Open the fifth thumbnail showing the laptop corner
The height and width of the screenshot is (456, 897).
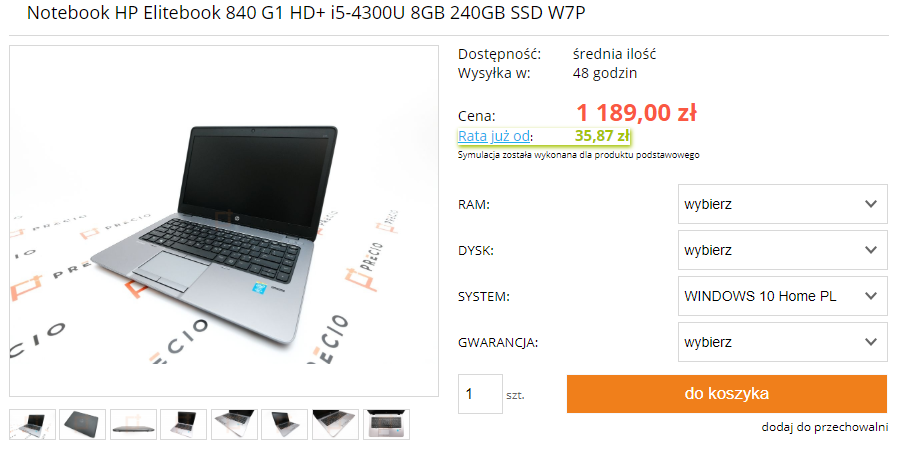coord(235,425)
